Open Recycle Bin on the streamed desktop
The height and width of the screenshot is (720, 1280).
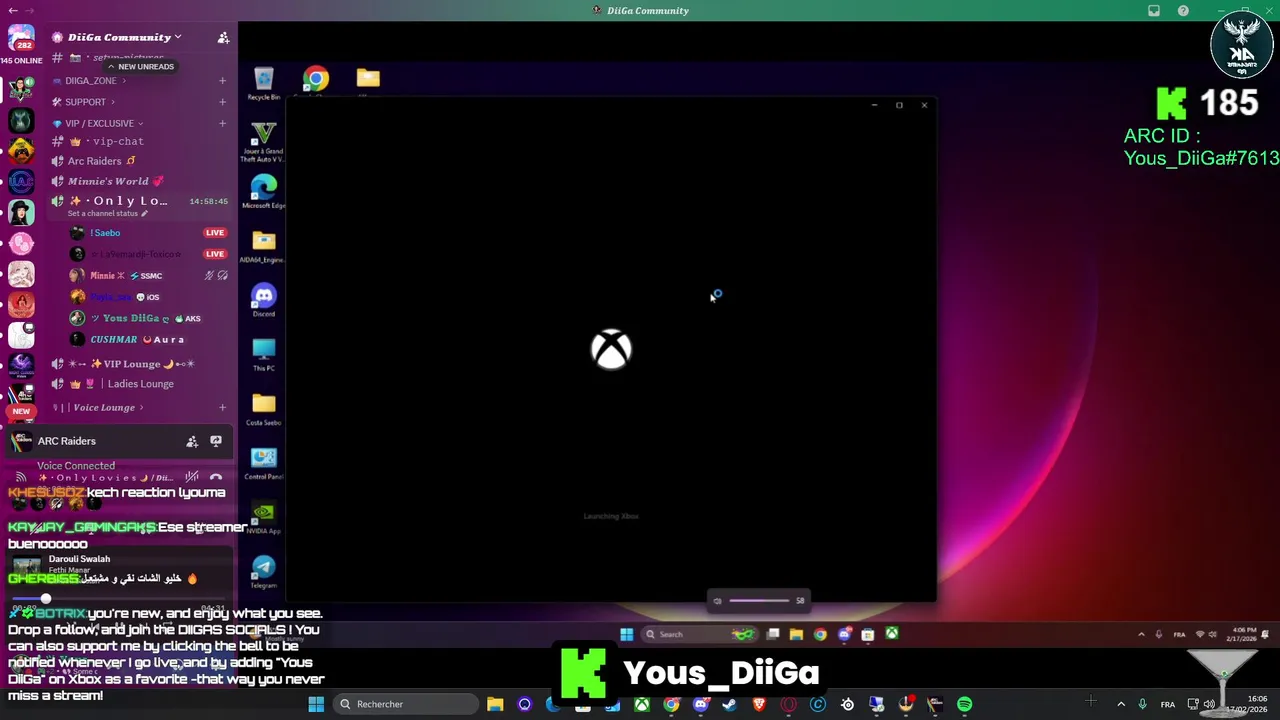[263, 84]
